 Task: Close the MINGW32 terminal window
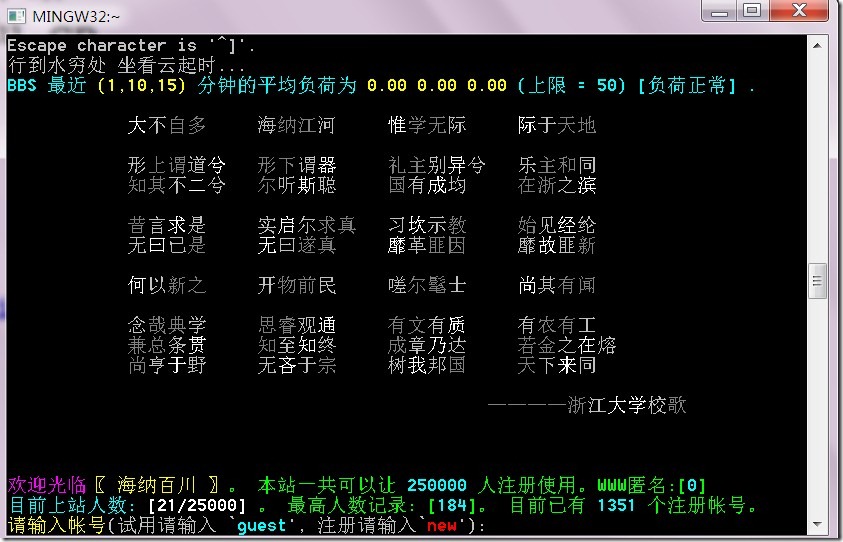[x=800, y=11]
